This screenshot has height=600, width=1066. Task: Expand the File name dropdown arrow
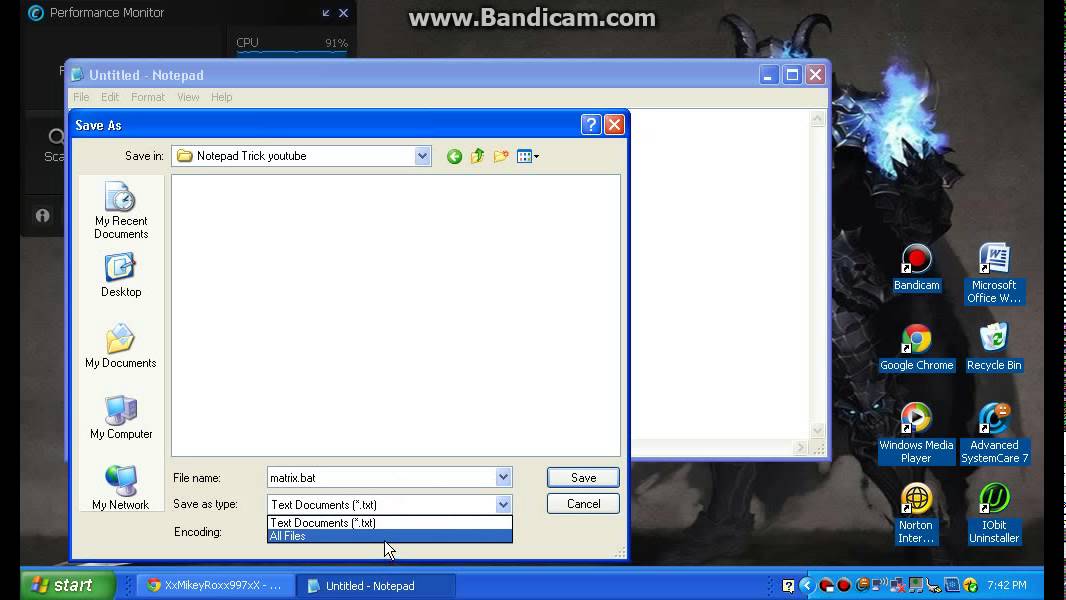[503, 477]
